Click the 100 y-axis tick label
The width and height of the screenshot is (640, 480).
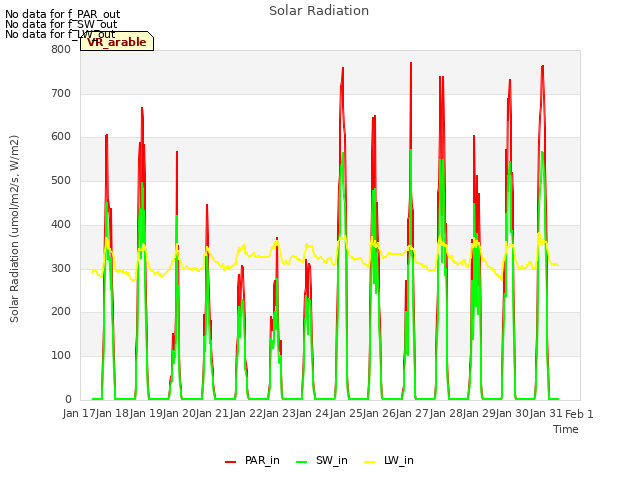[x=61, y=356]
